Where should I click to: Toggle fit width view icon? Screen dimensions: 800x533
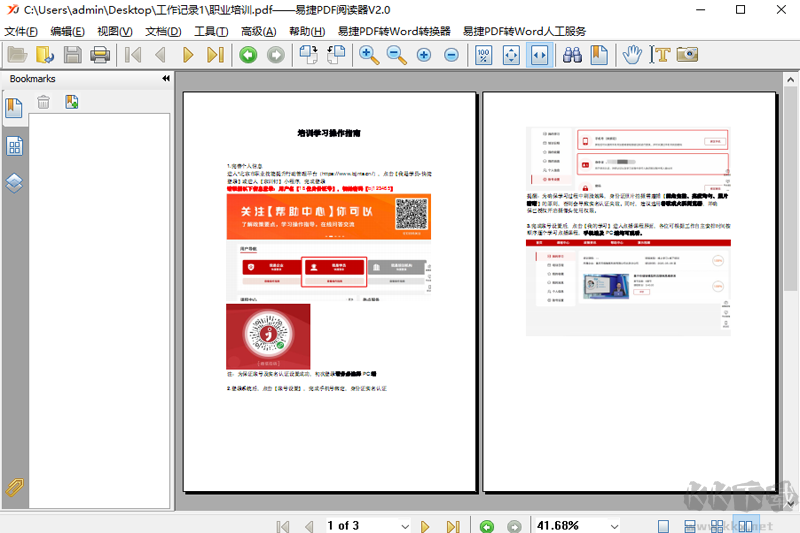coord(539,55)
